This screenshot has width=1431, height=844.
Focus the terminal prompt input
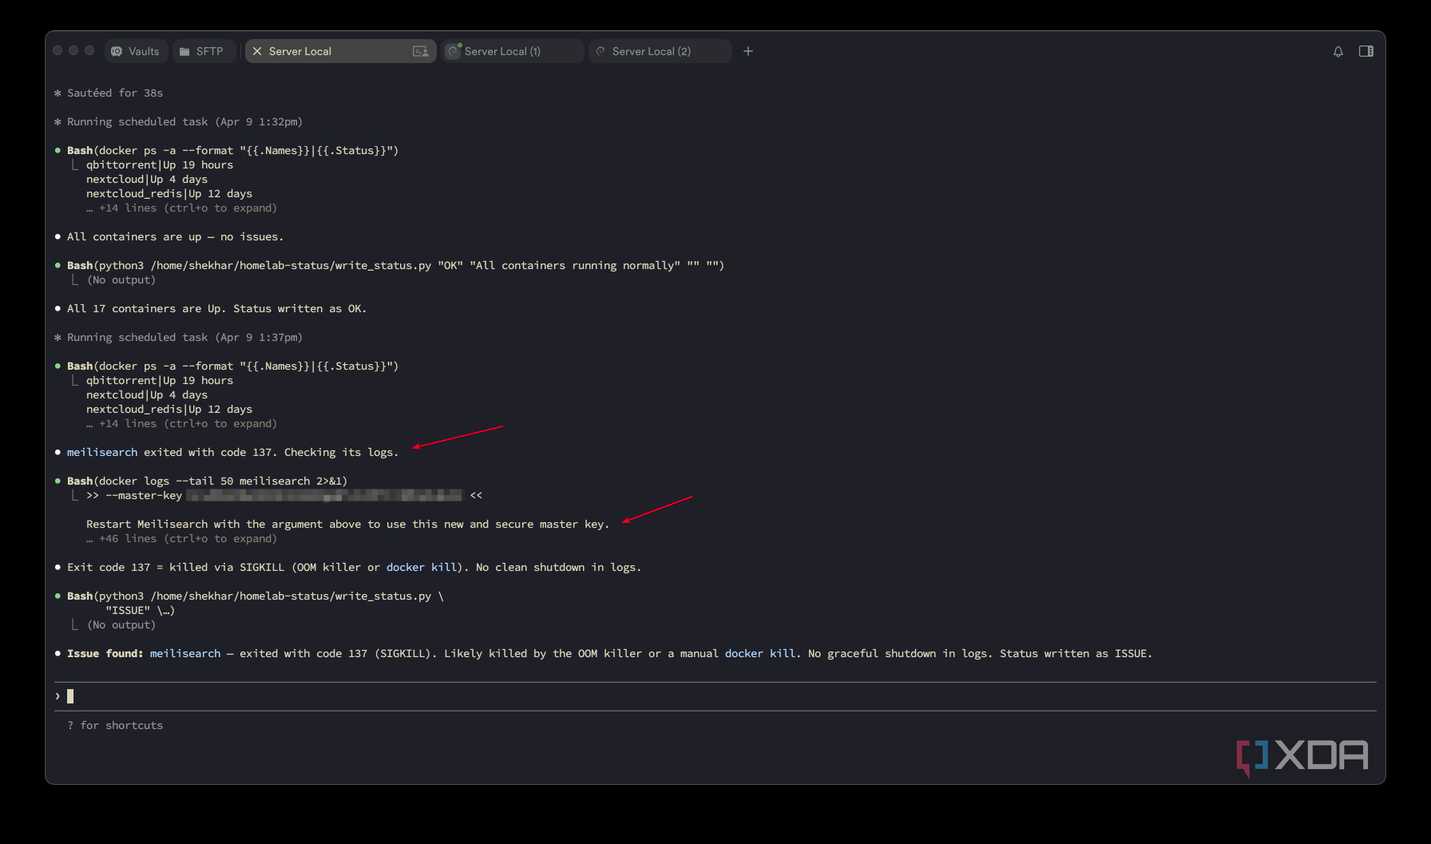click(715, 696)
